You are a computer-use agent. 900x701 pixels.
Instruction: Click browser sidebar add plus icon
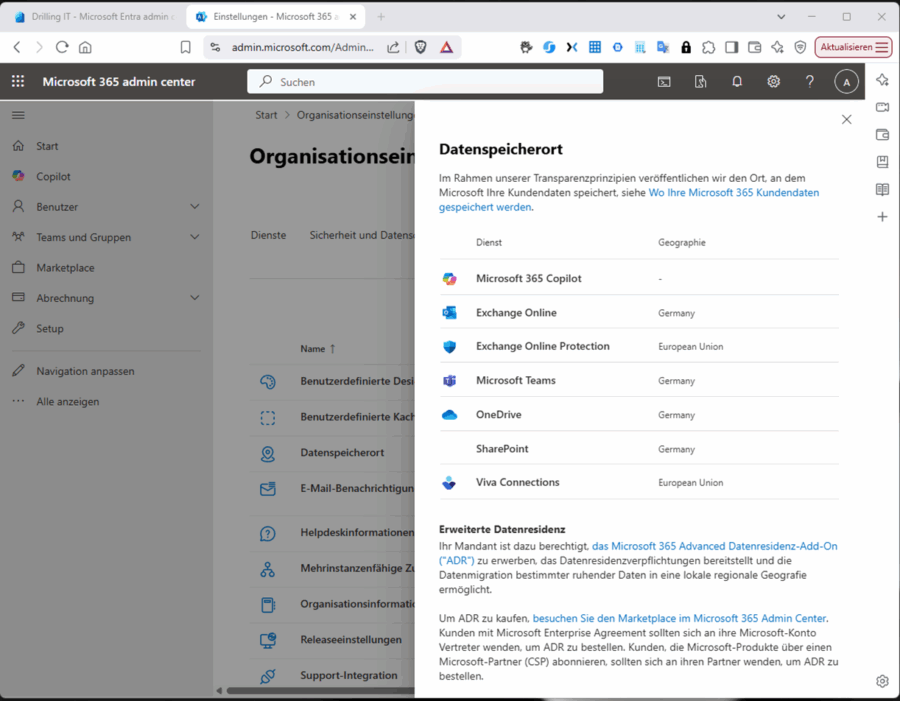(x=882, y=216)
